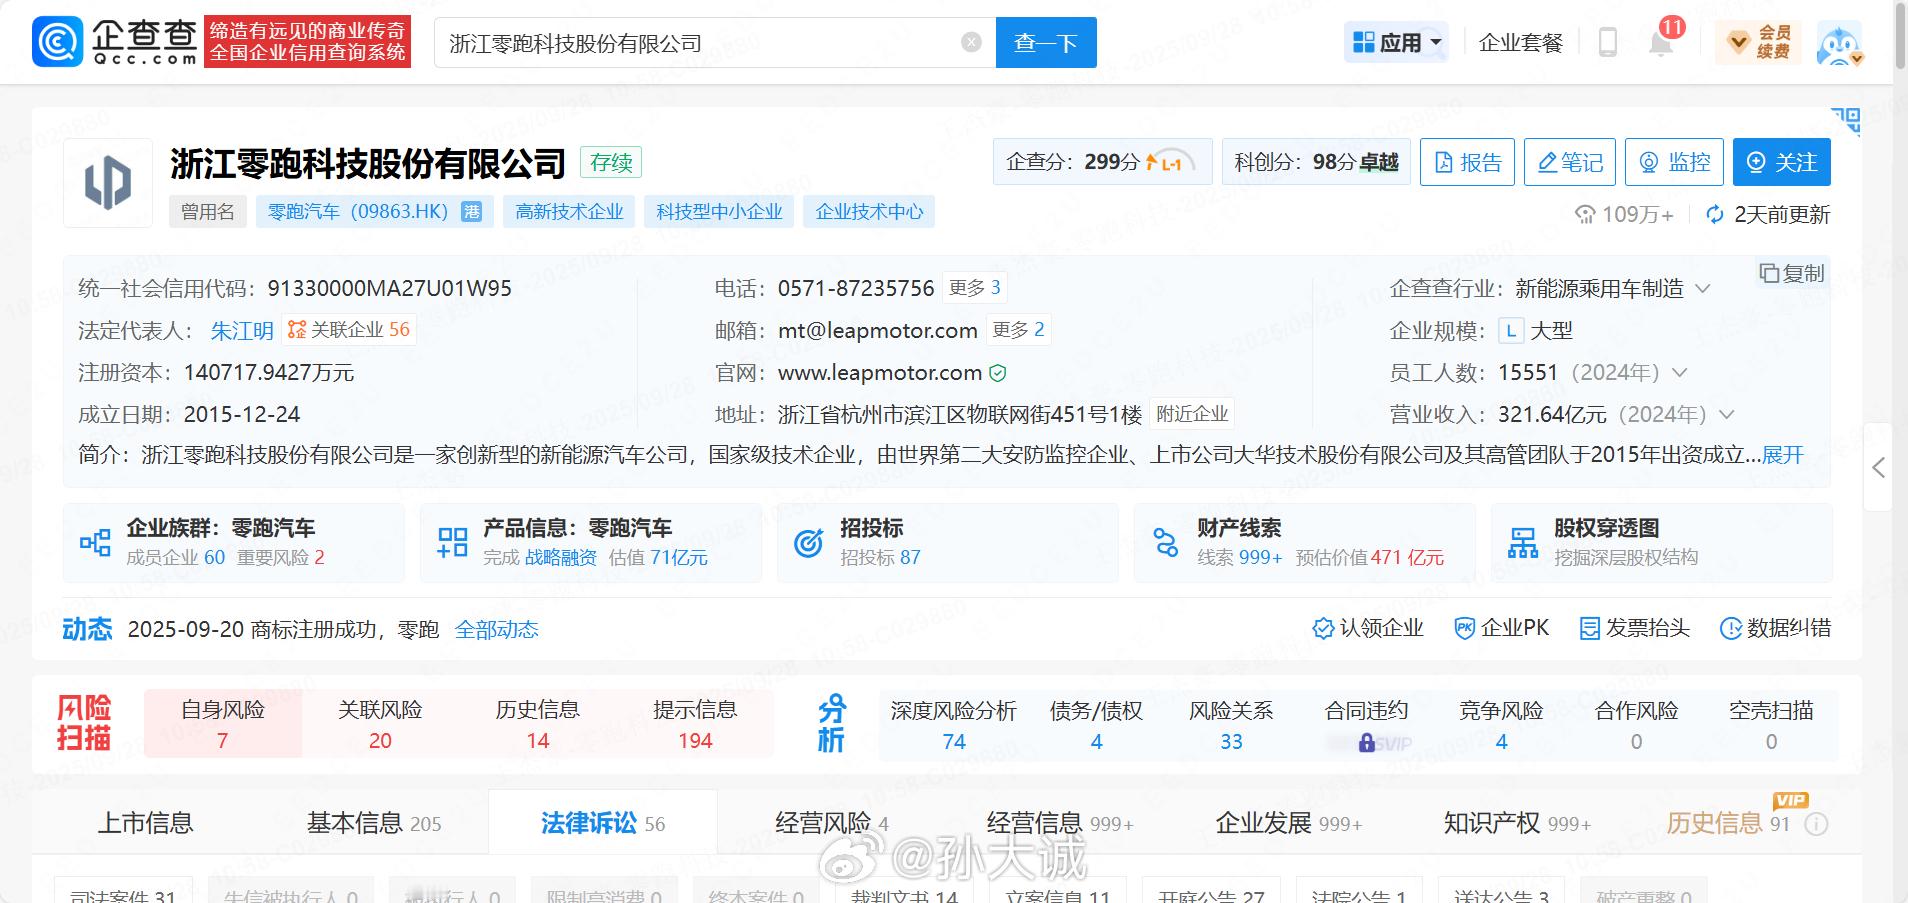Viewport: 1908px width, 903px height.
Task: Switch to the 知识产权 999+ tab
Action: coord(1517,823)
